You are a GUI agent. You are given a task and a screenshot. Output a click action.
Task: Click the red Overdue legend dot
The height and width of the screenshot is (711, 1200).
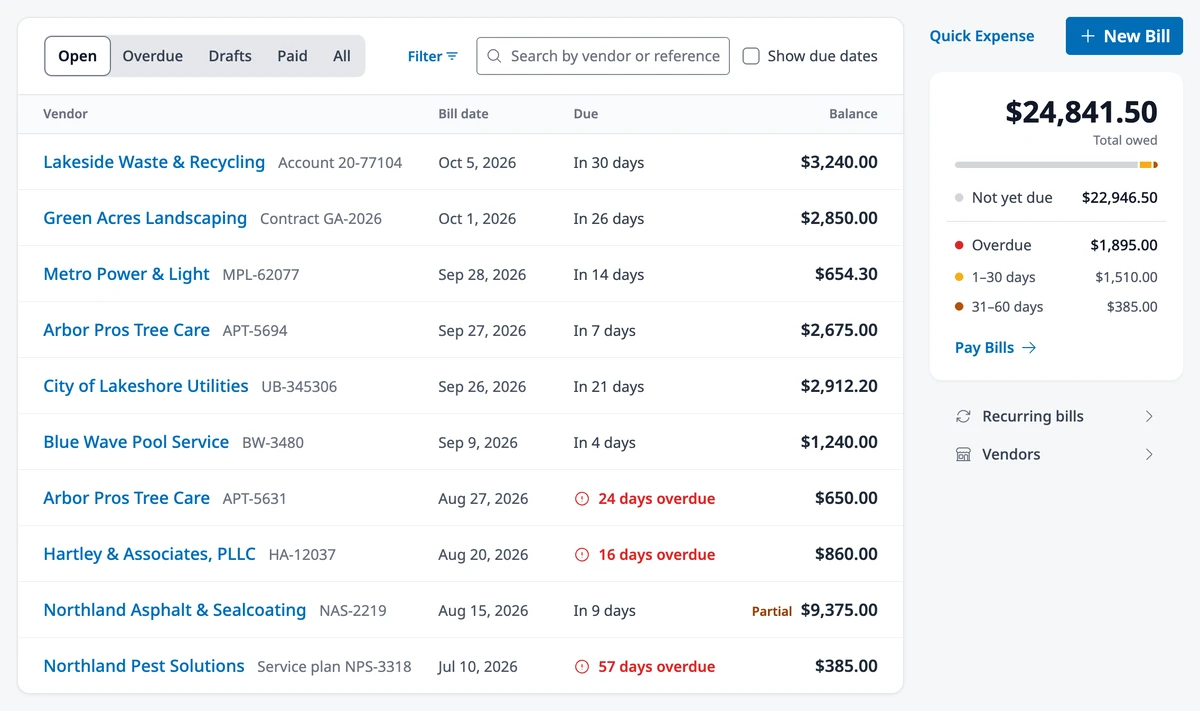coord(959,245)
